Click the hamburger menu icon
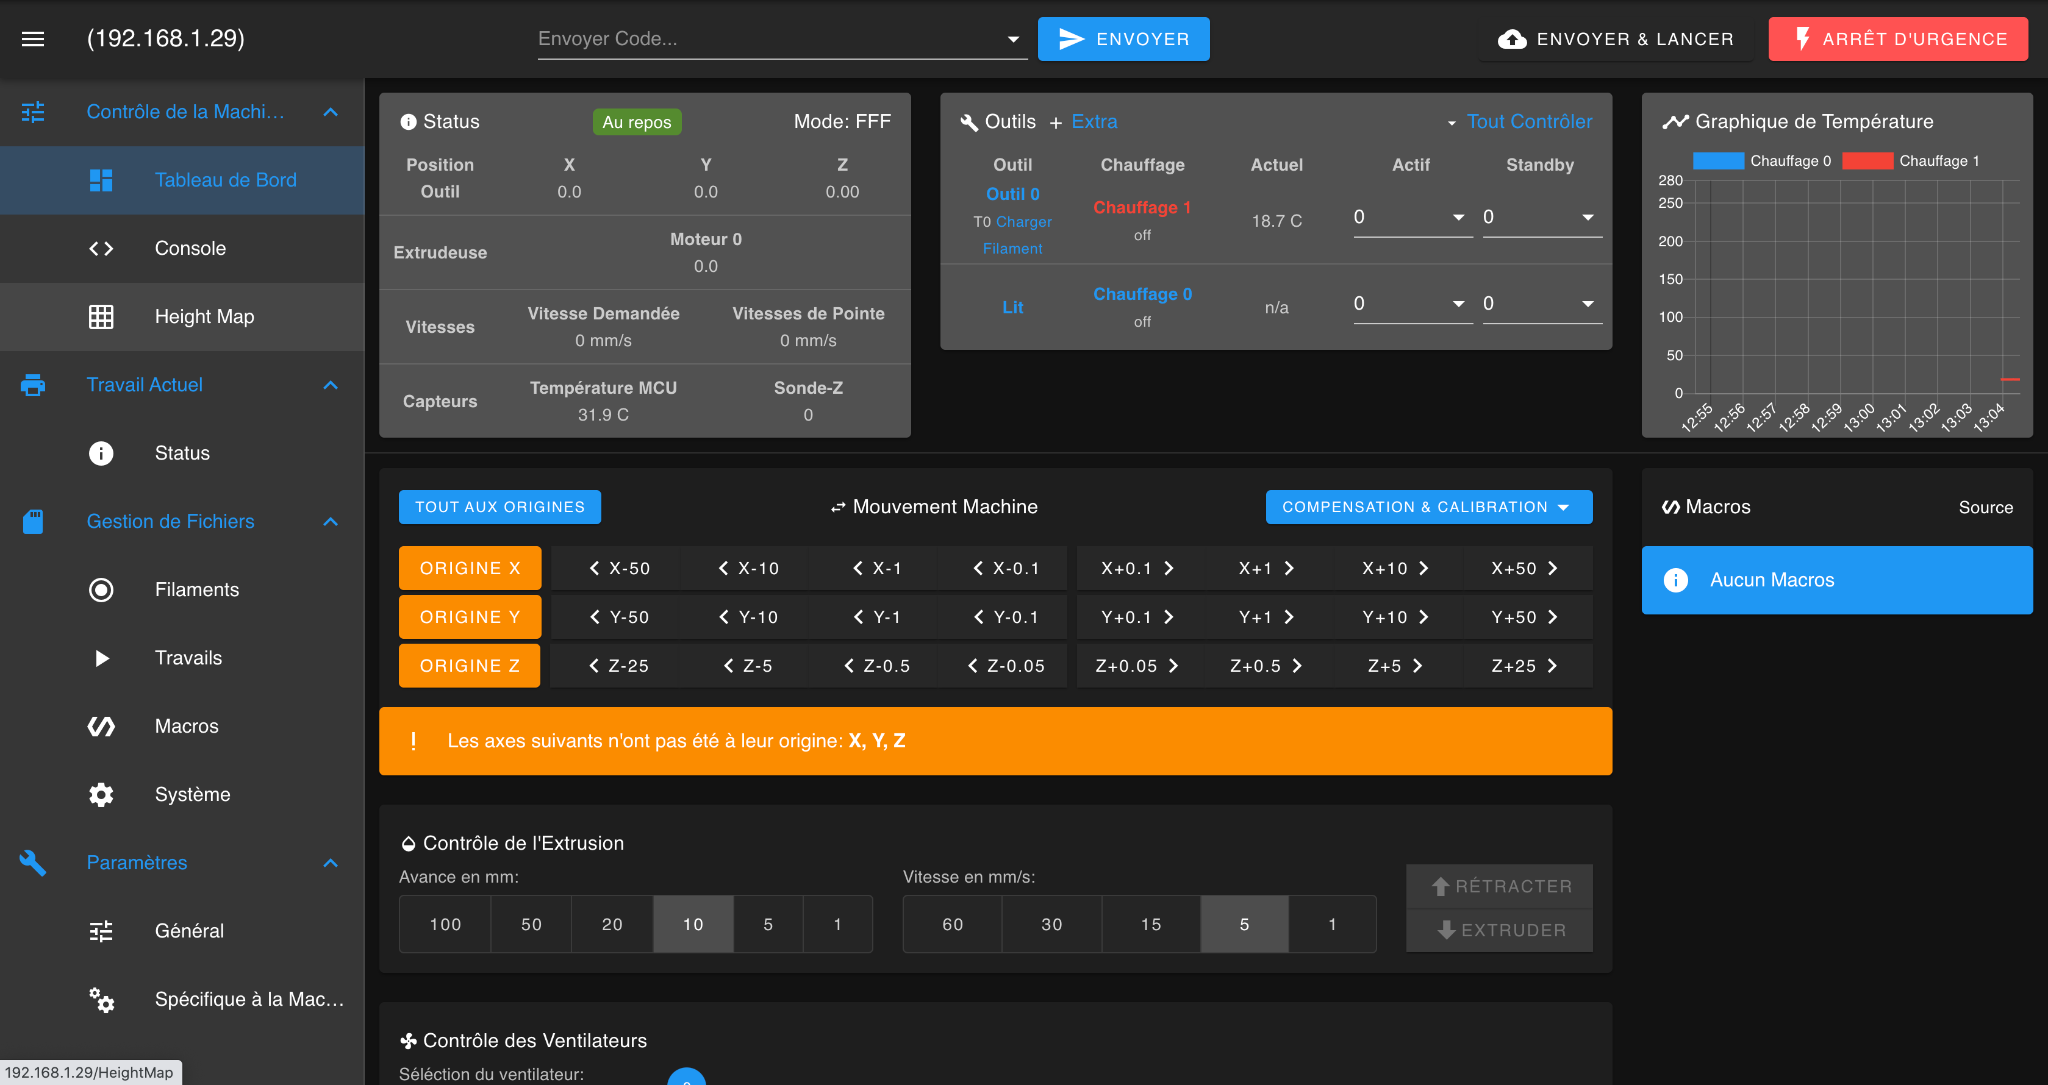Screen dimensions: 2048x1085 [x=33, y=39]
